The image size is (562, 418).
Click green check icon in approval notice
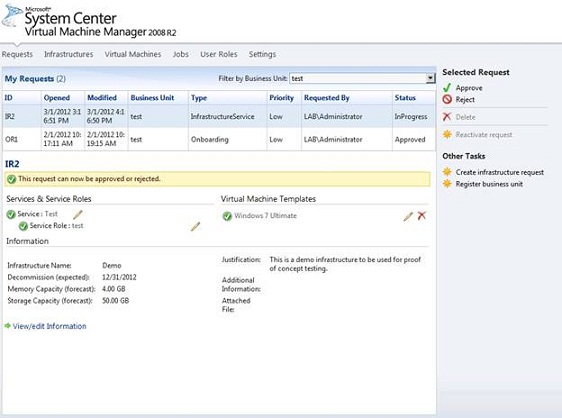coord(11,179)
